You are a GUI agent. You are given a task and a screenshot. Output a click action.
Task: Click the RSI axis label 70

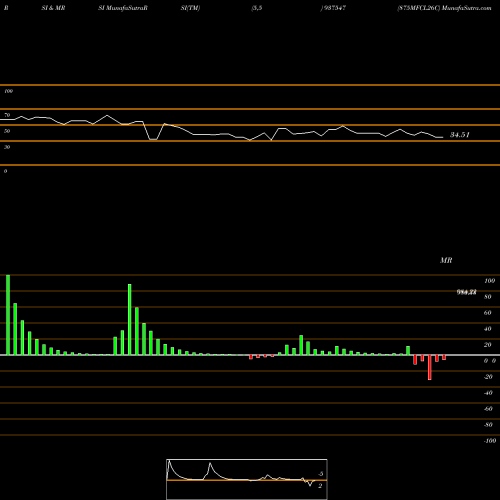tap(7, 115)
